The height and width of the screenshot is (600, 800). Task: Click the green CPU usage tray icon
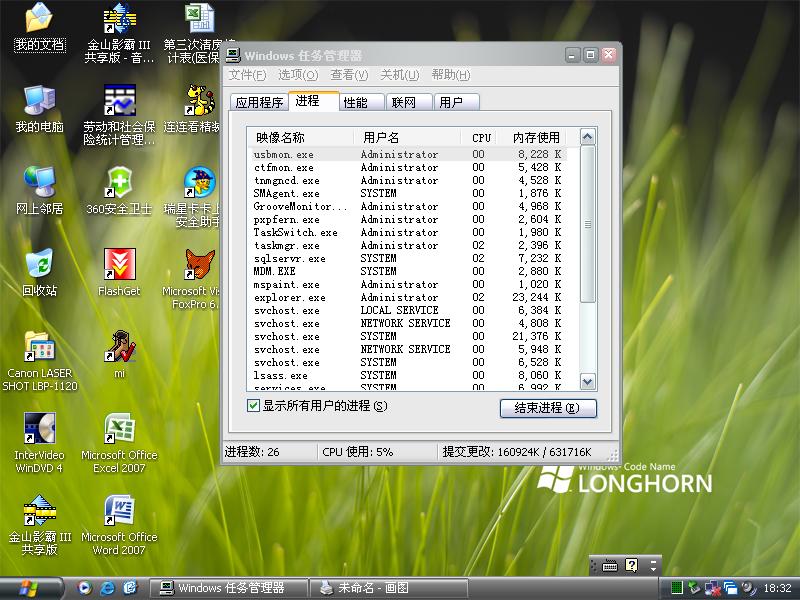tap(677, 588)
